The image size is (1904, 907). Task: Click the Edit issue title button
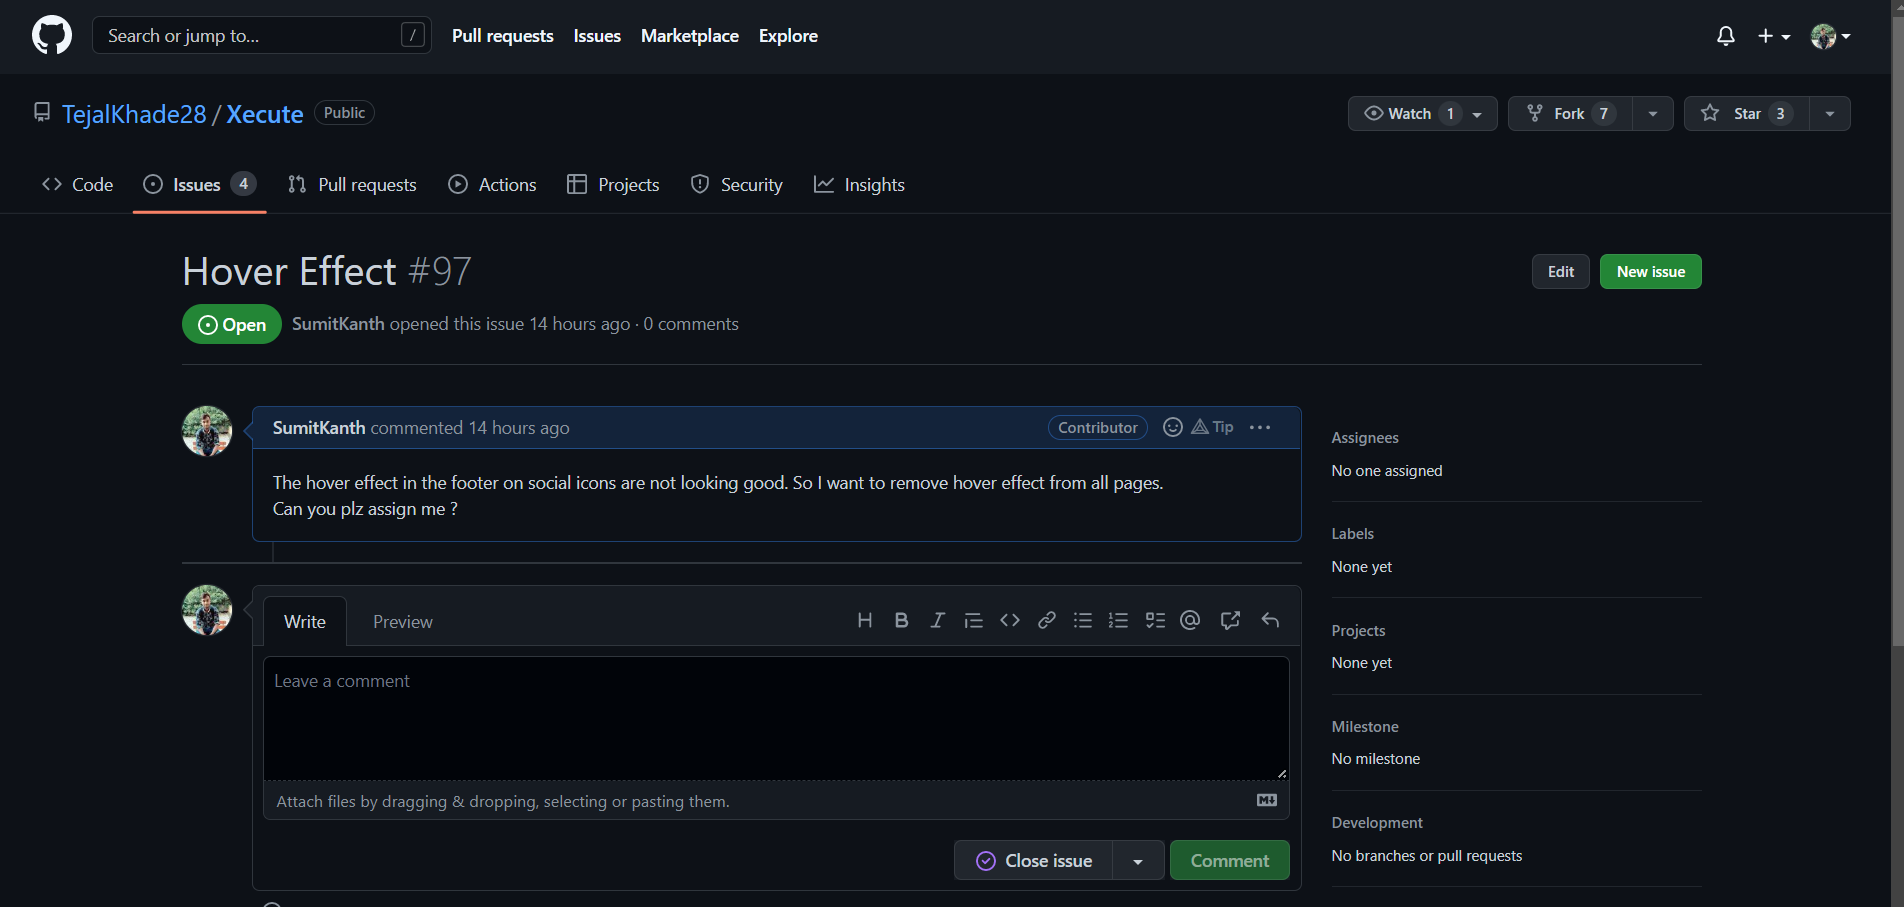click(x=1560, y=271)
